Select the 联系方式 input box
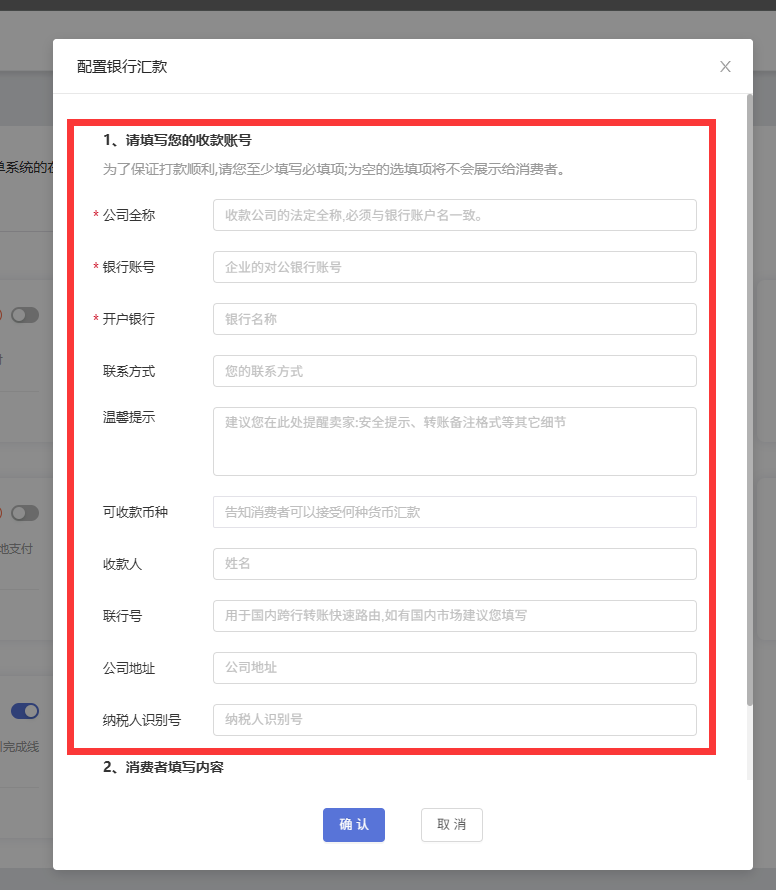 point(455,371)
